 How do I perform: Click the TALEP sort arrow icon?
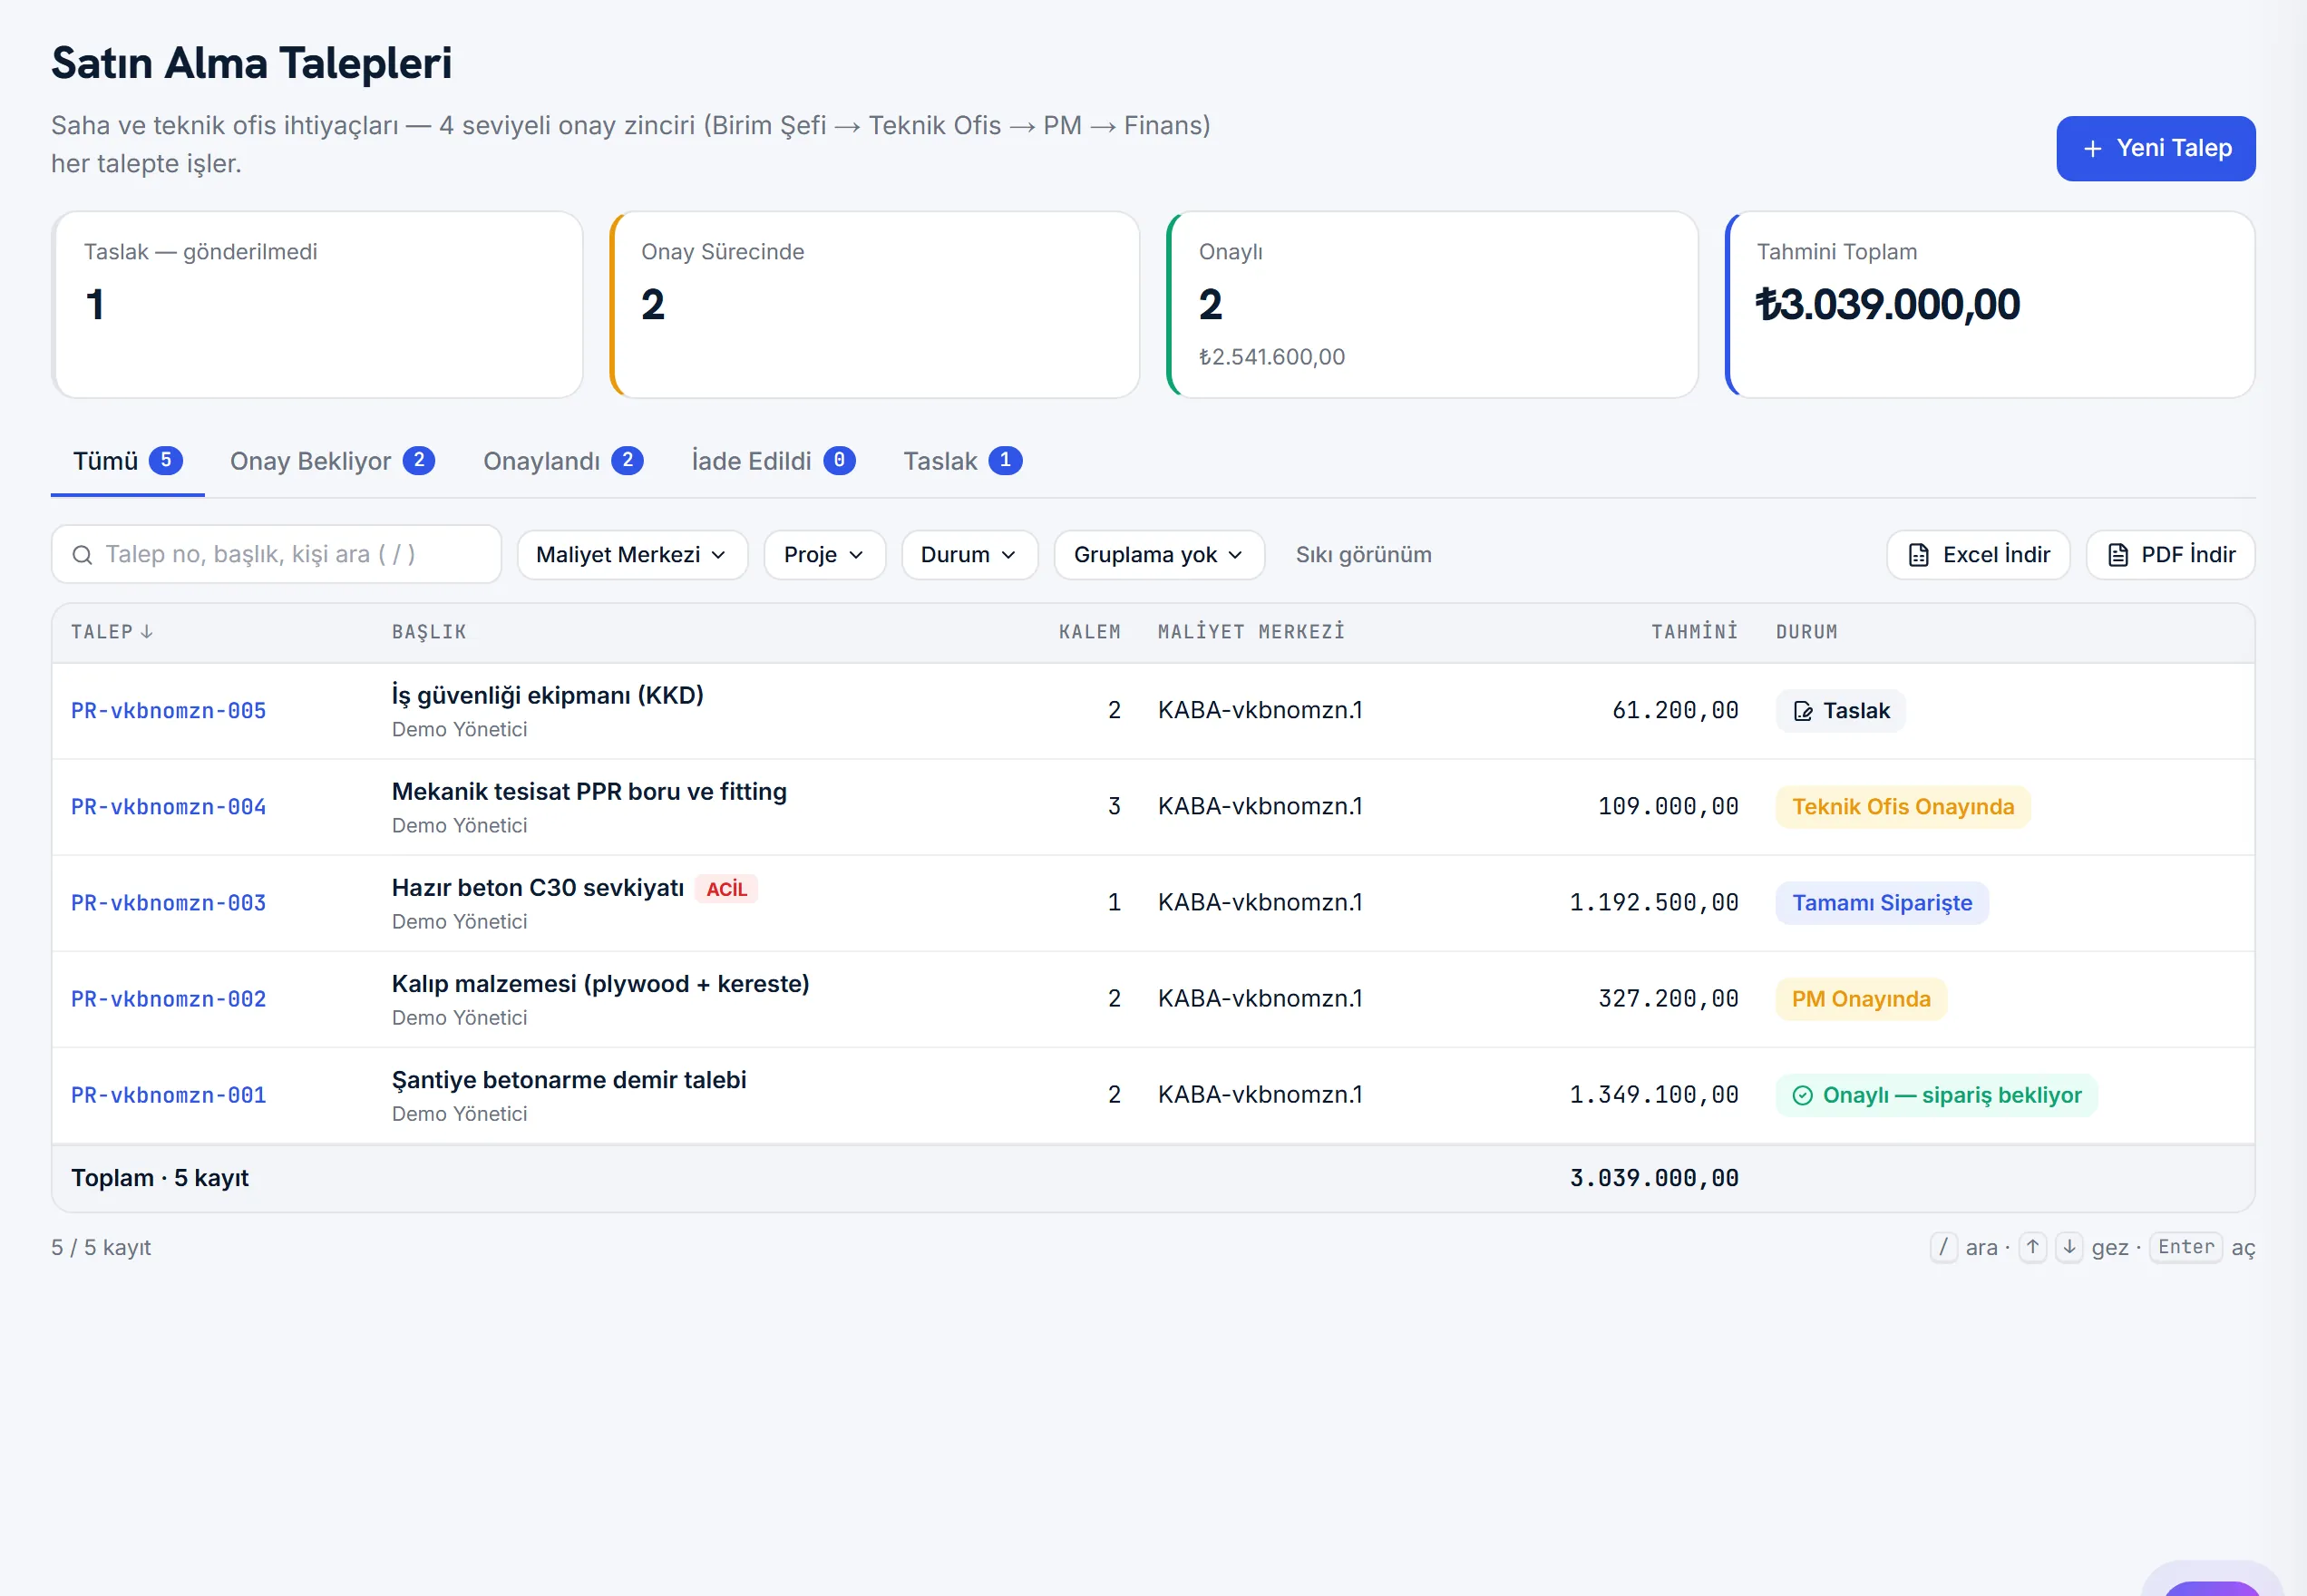147,632
